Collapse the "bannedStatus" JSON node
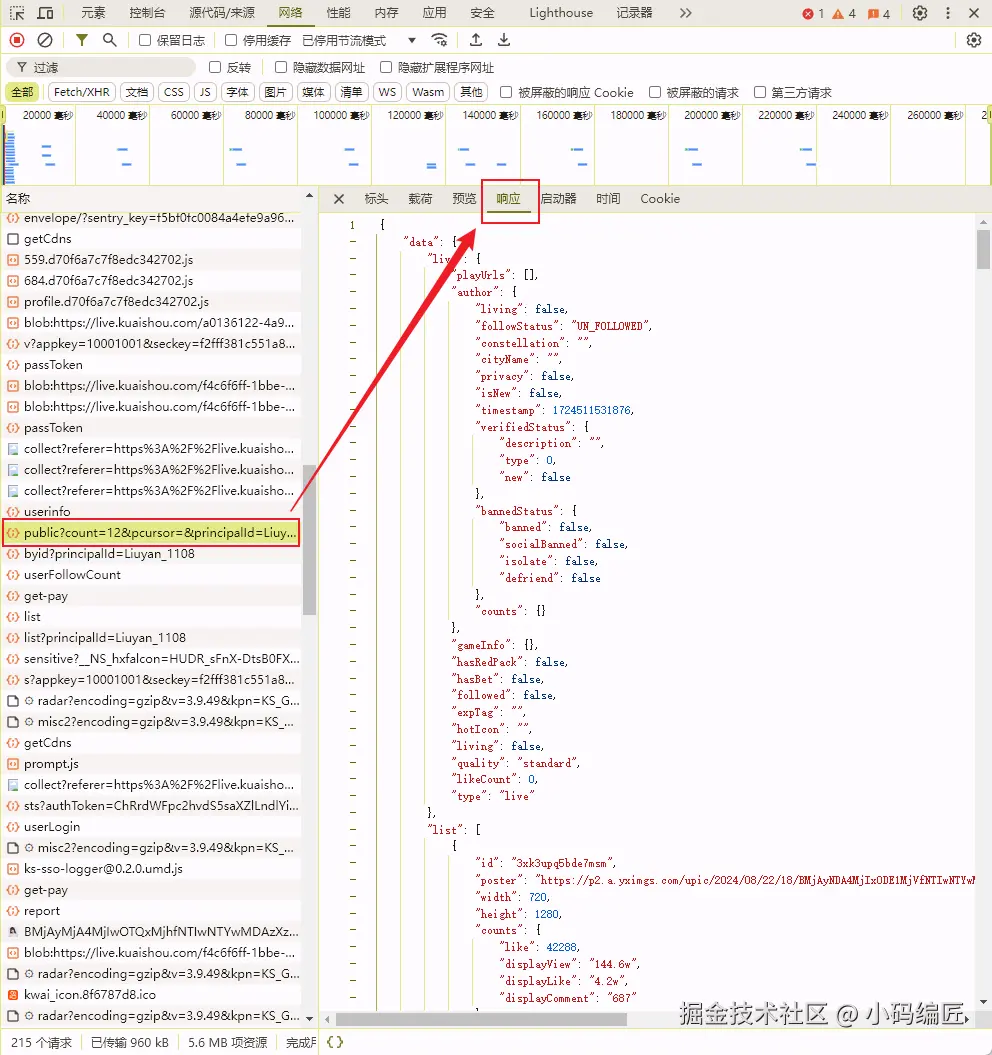This screenshot has height=1055, width=992. tap(353, 511)
